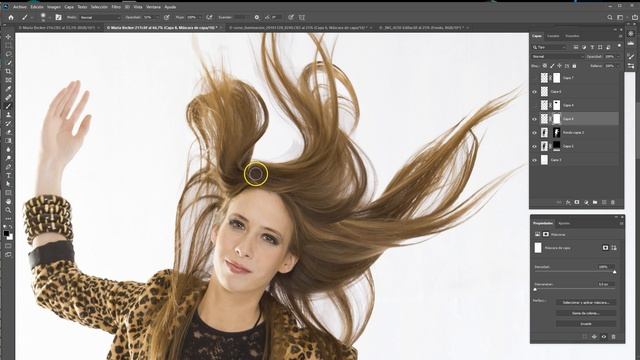The width and height of the screenshot is (640, 360).
Task: Hide the selected Capa 6 layer
Action: [x=534, y=119]
